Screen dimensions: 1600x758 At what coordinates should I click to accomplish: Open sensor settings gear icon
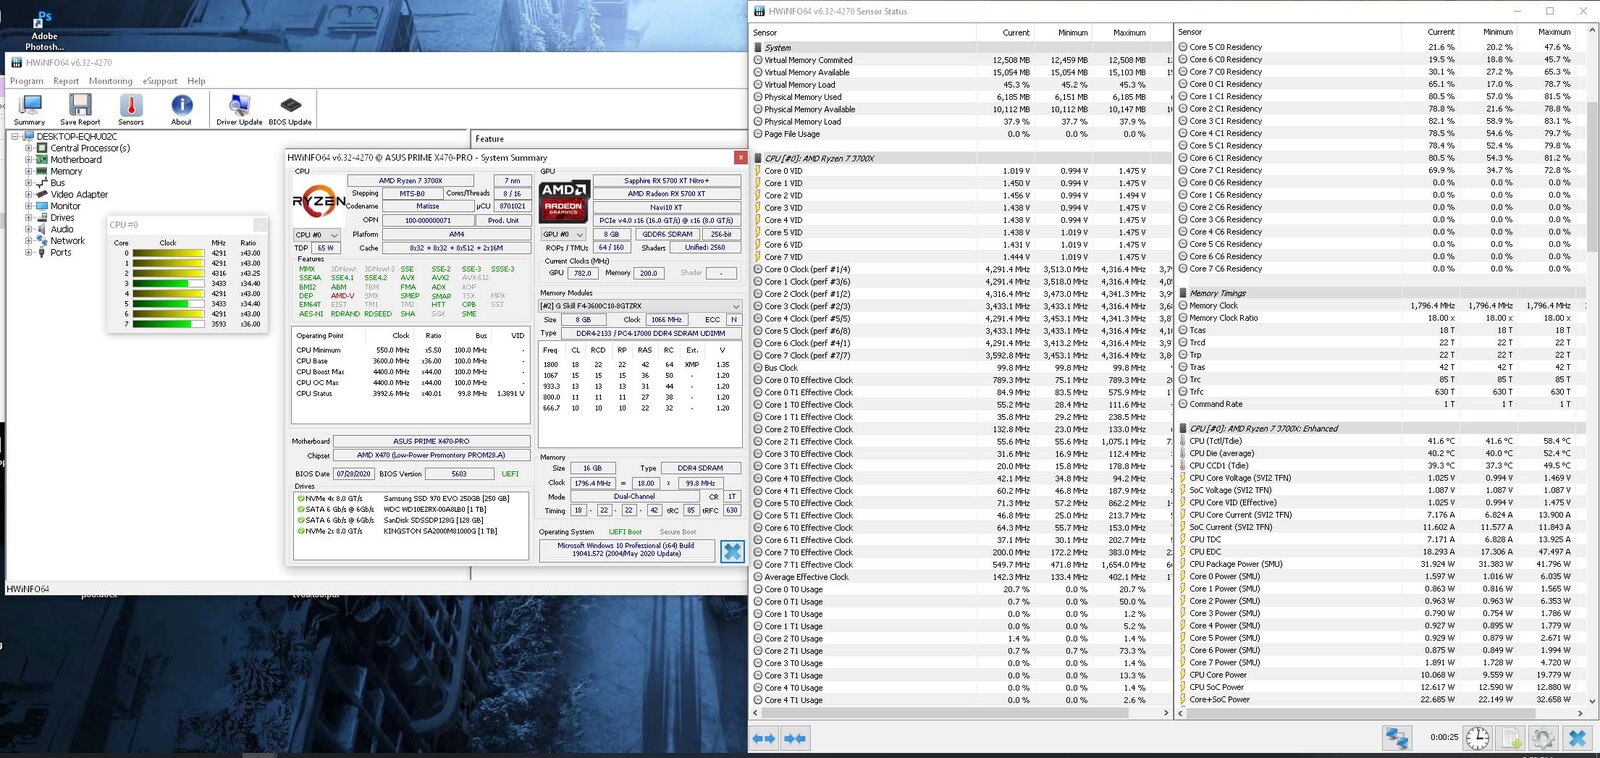point(1544,738)
